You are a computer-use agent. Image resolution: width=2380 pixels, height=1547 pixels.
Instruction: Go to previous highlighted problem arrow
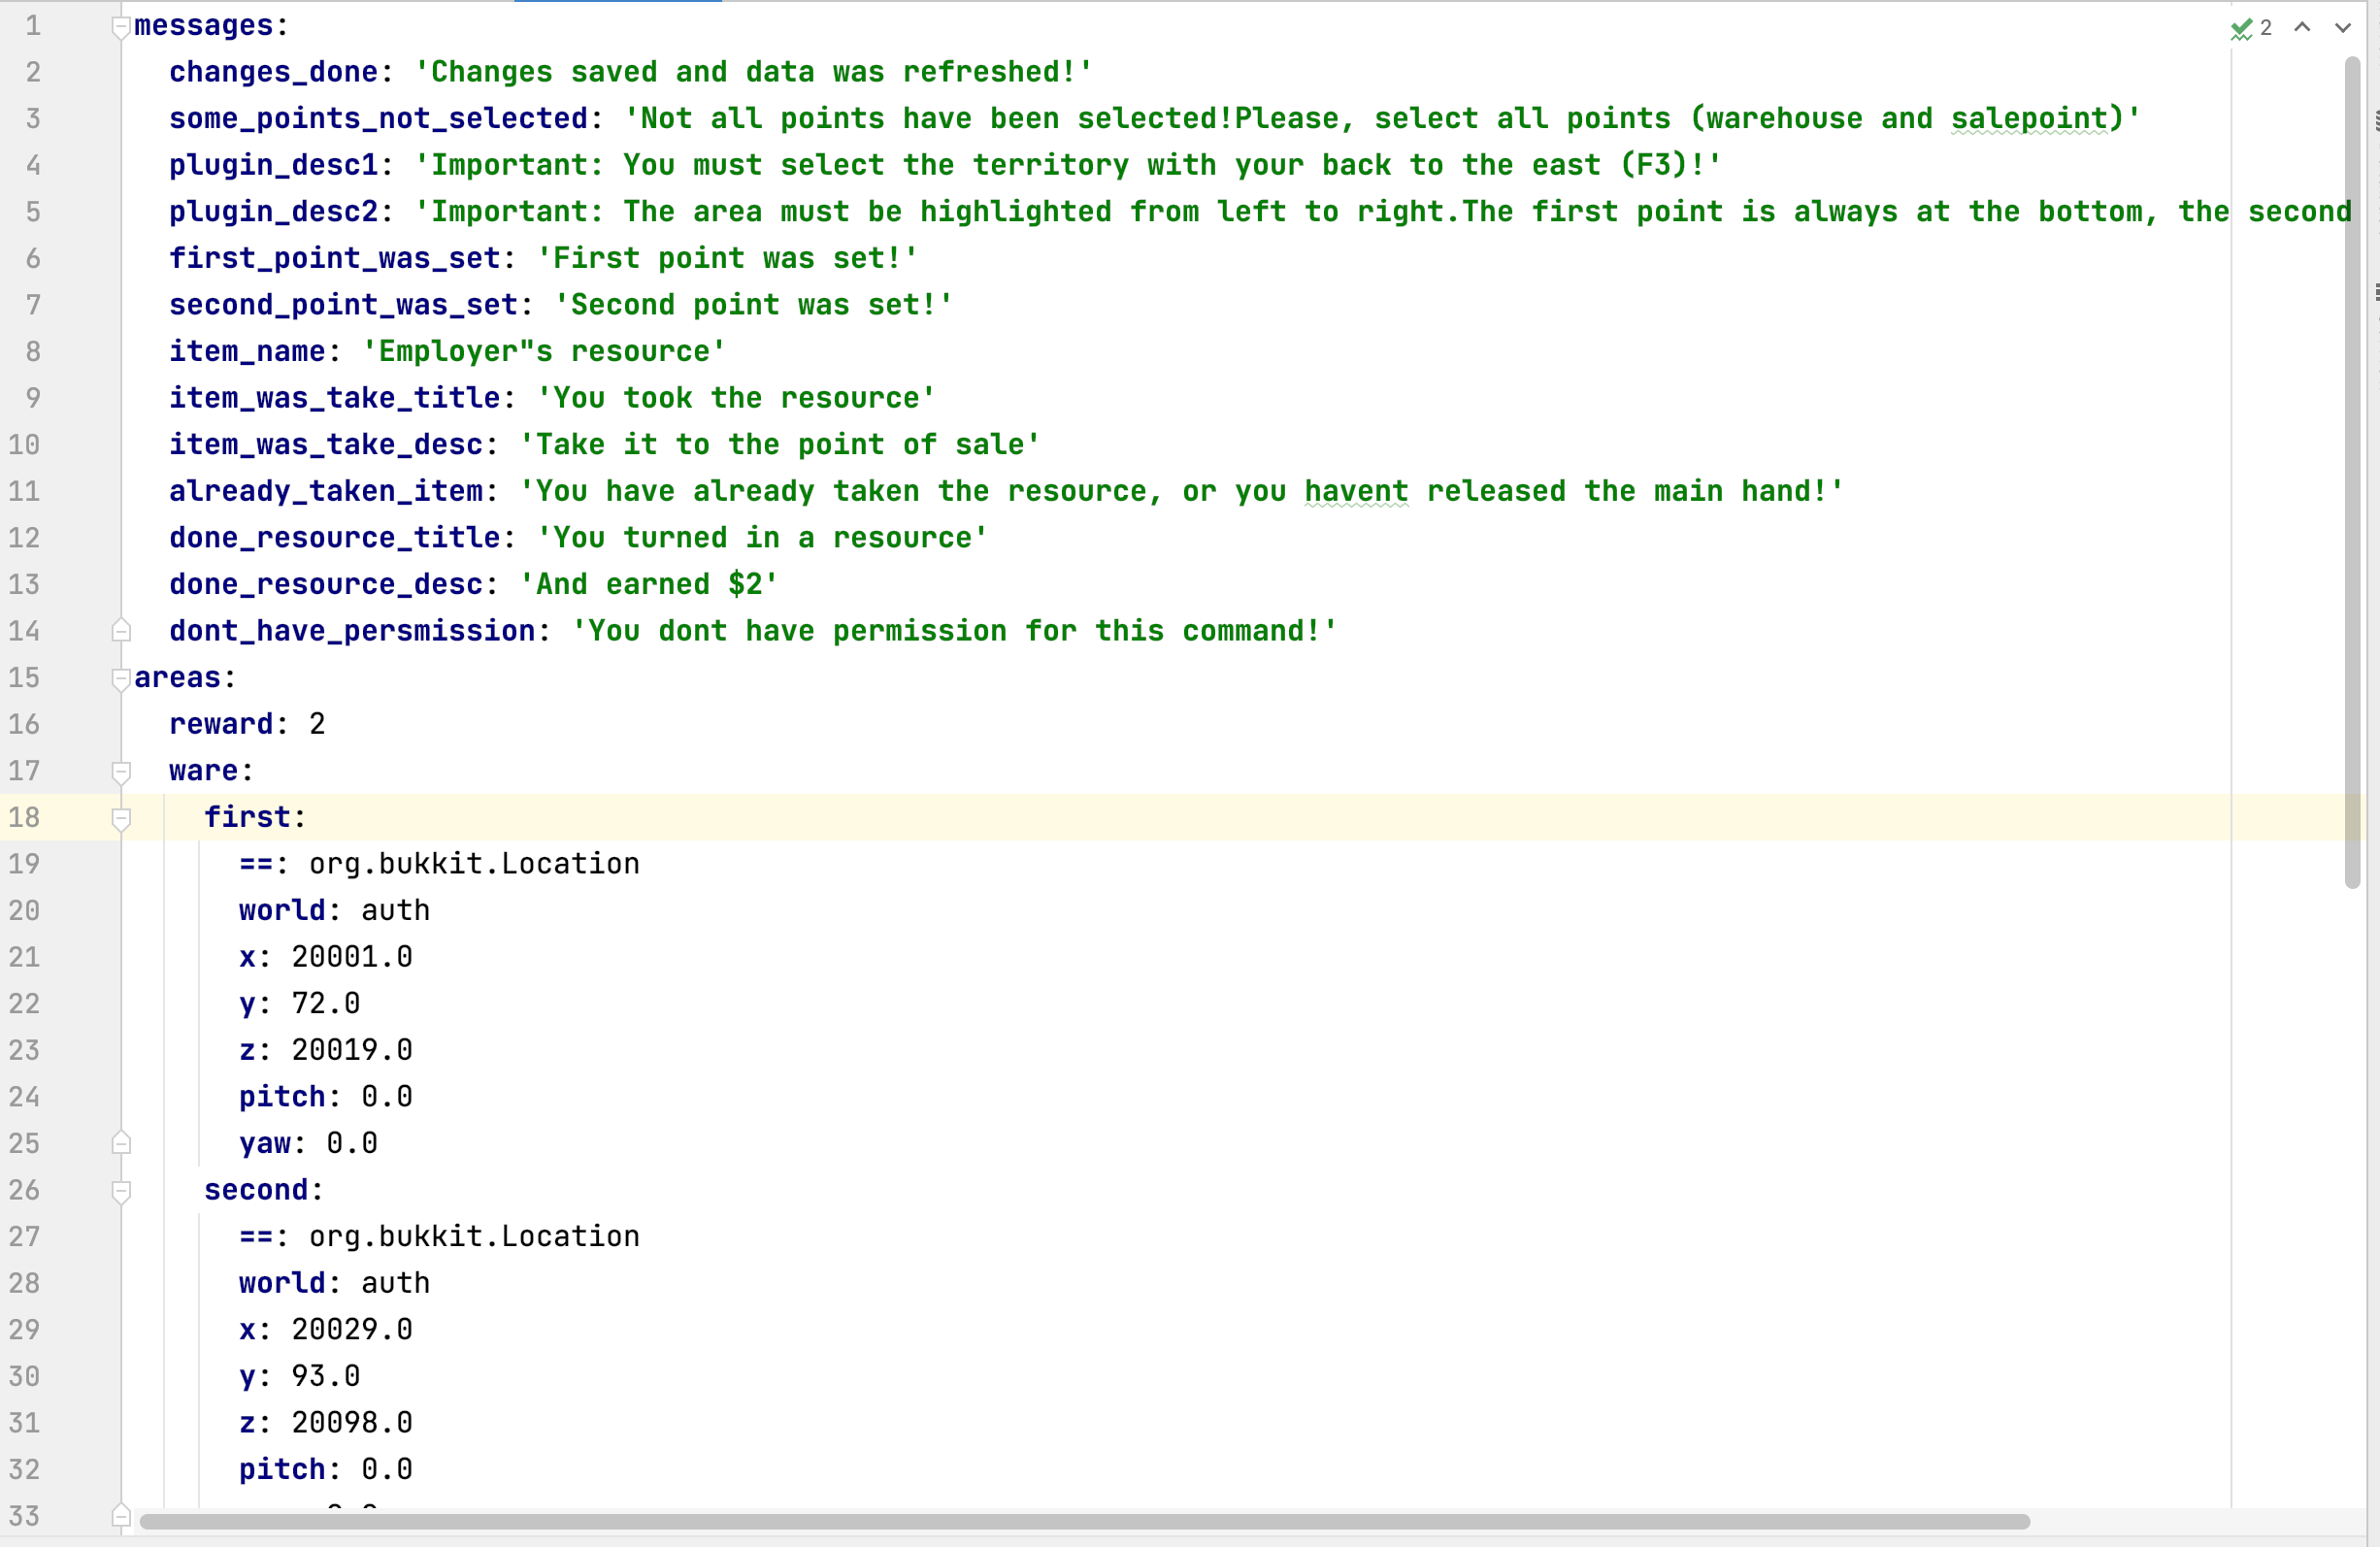(2302, 28)
